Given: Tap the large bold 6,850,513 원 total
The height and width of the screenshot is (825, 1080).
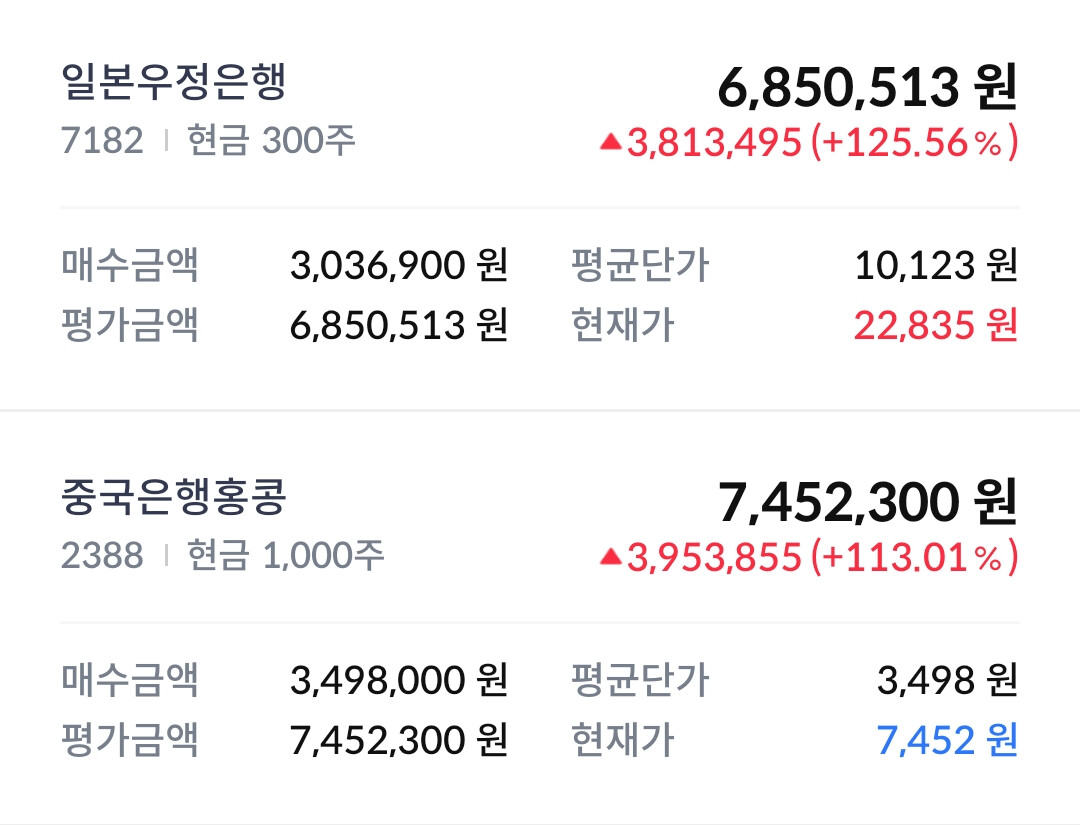Looking at the screenshot, I should click(867, 88).
